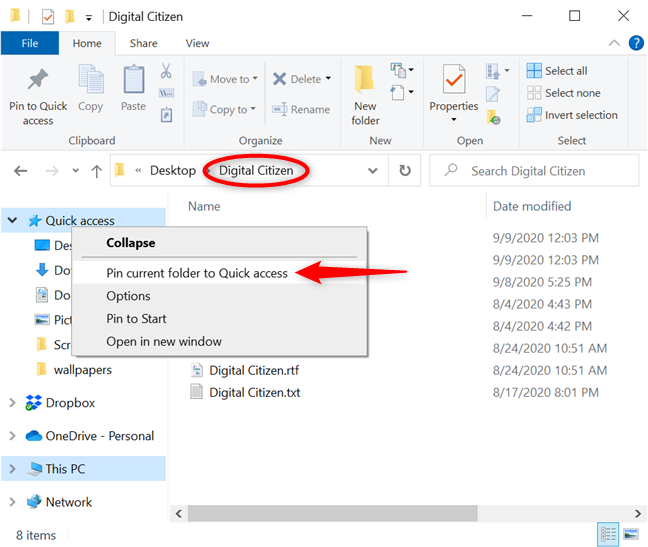Screen dimensions: 648x547
Task: Open the Delete dropdown arrow
Action: pyautogui.click(x=329, y=78)
